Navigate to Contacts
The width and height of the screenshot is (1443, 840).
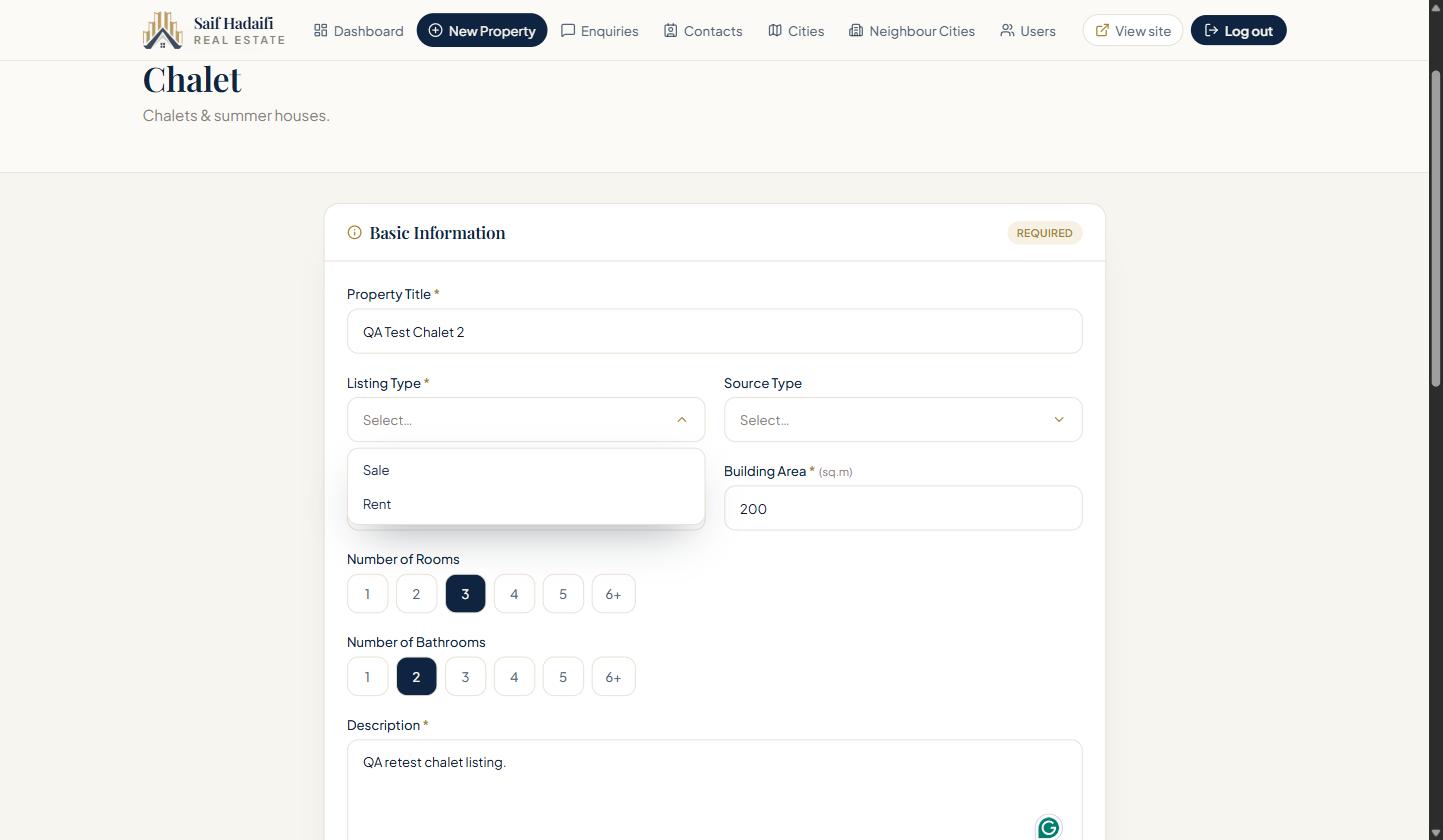(x=703, y=30)
